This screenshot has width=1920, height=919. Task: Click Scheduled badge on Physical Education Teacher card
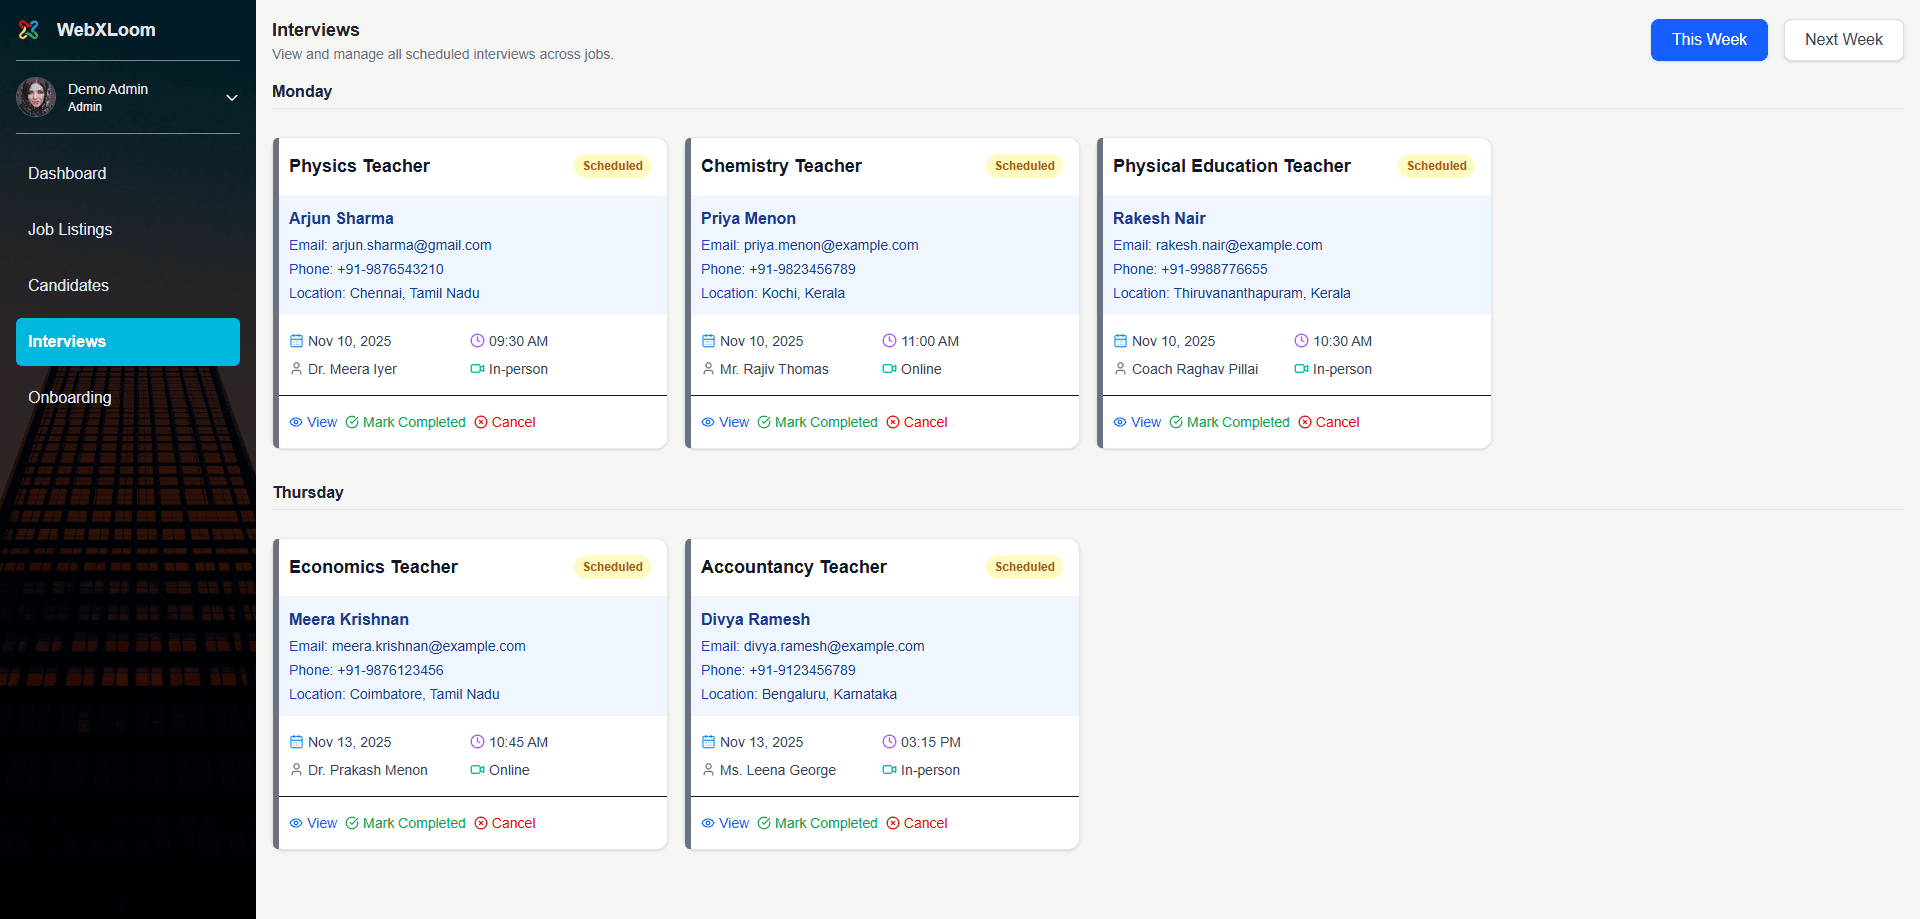[1436, 166]
